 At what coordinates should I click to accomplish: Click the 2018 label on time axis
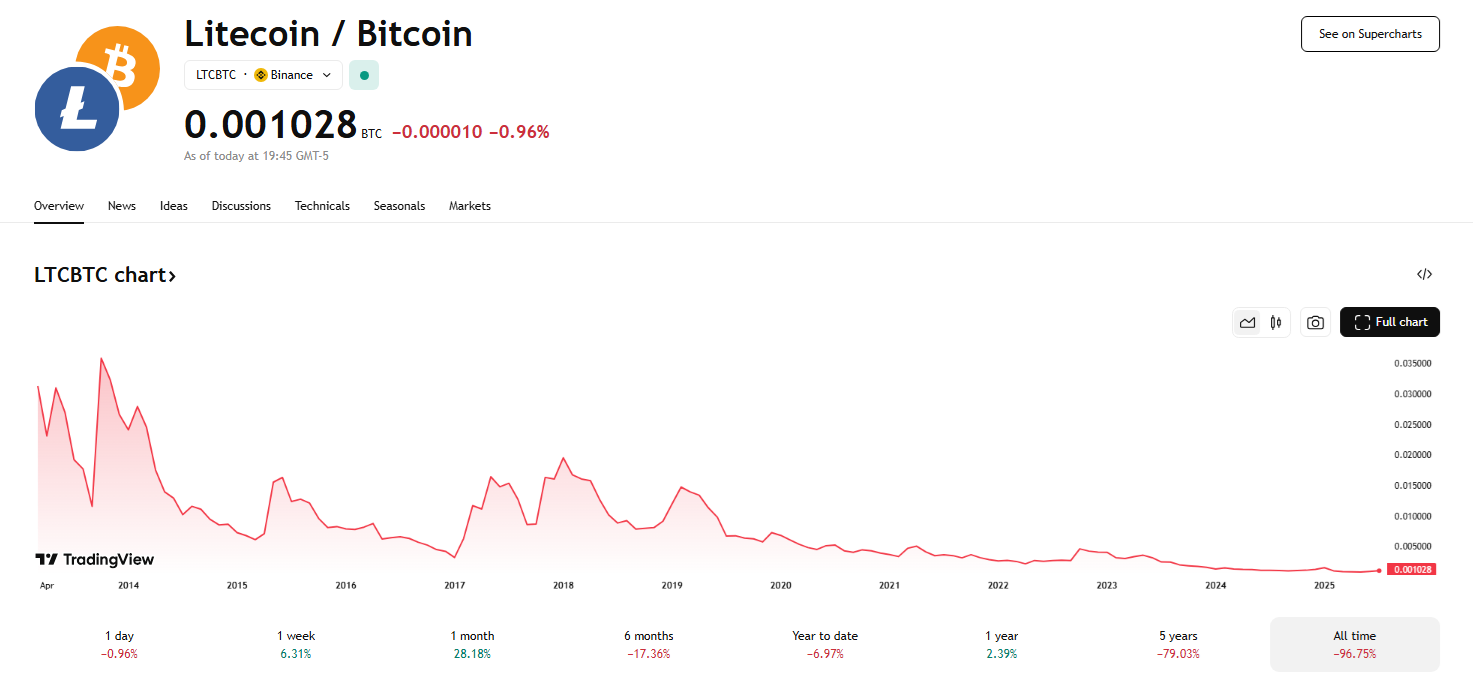(563, 585)
